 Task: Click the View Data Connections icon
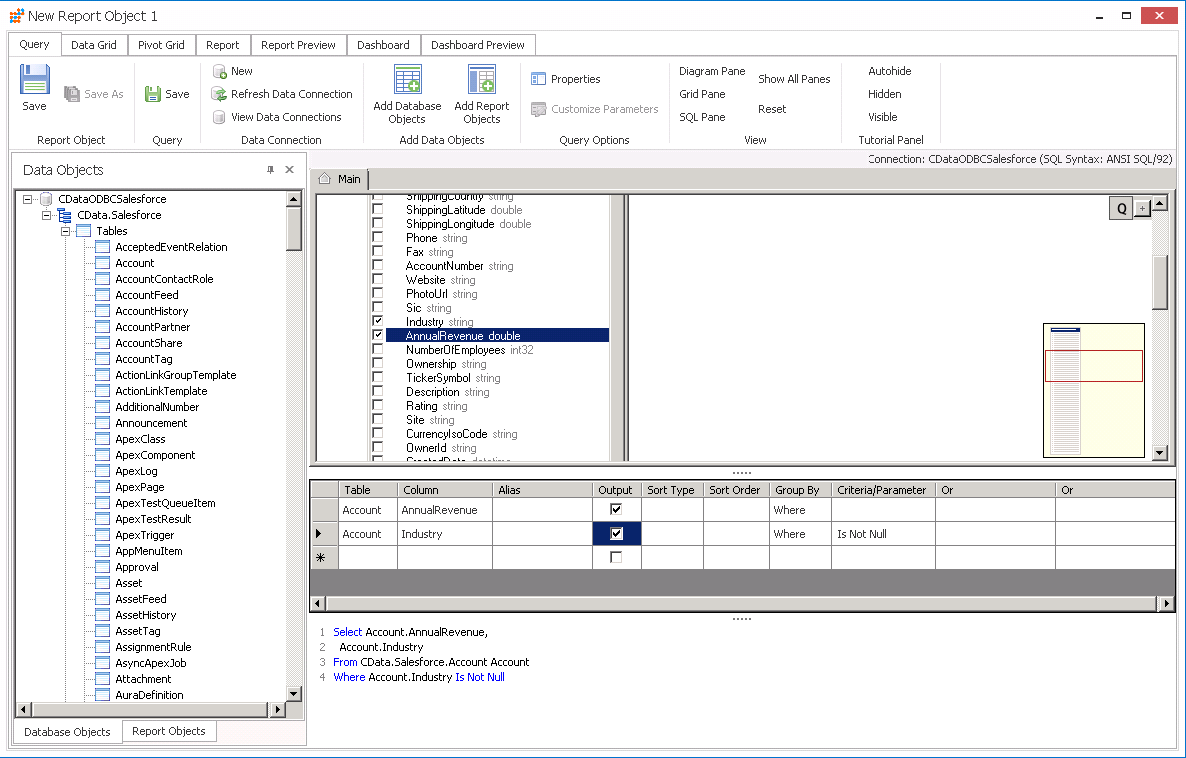(x=219, y=117)
